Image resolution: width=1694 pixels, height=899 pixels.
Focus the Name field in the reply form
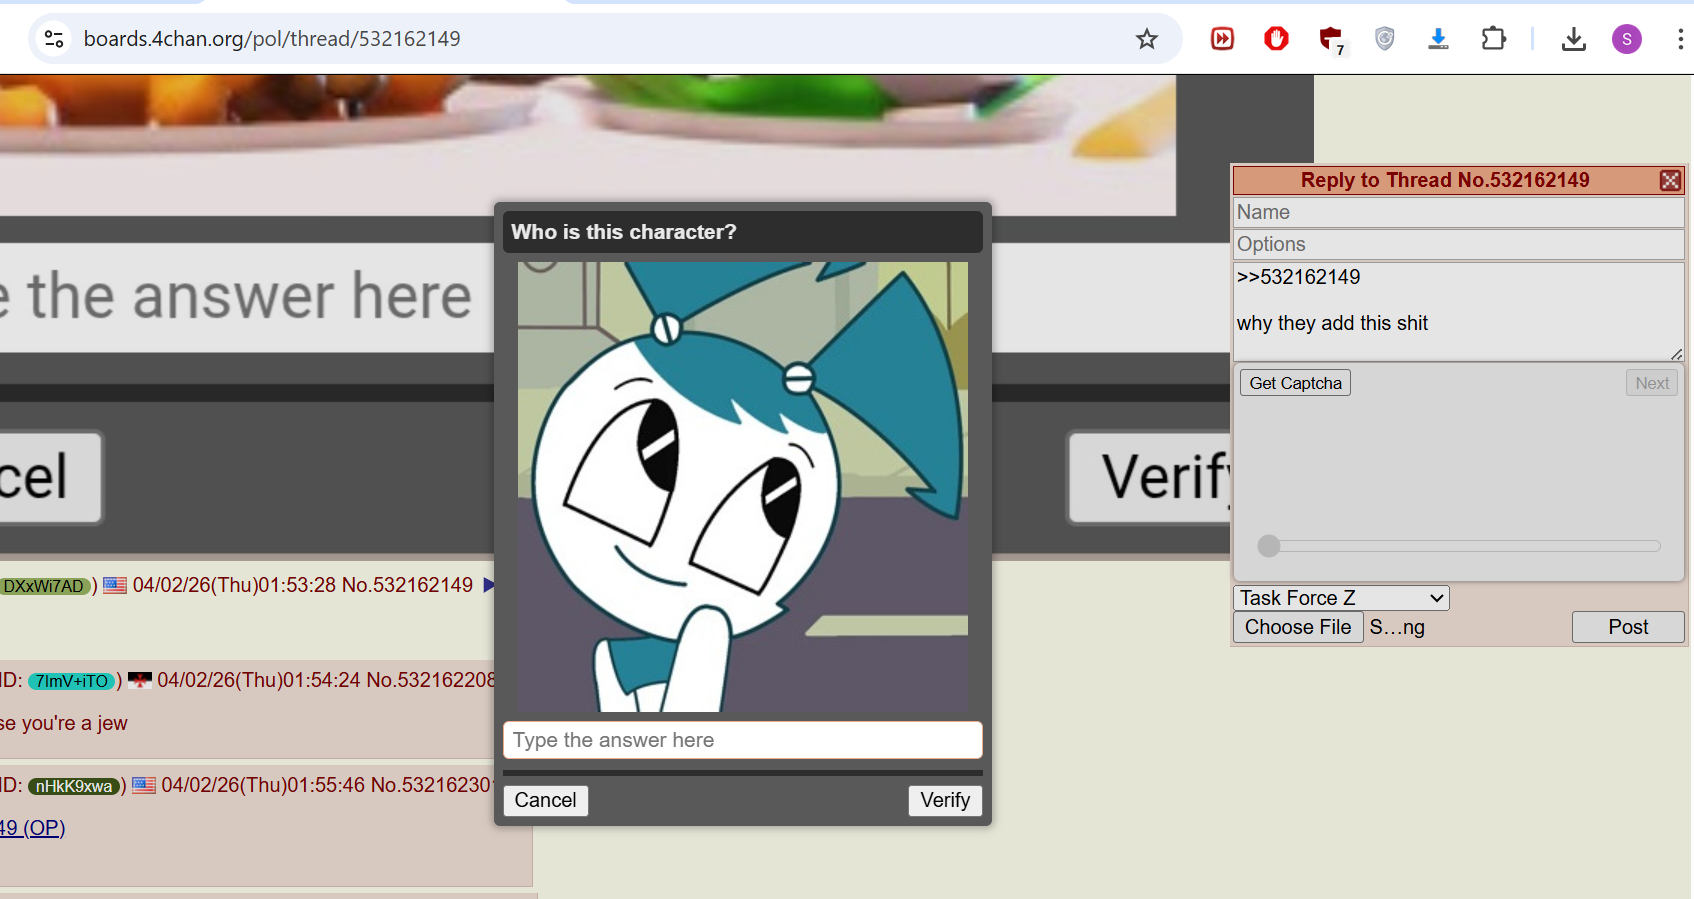click(x=1459, y=212)
